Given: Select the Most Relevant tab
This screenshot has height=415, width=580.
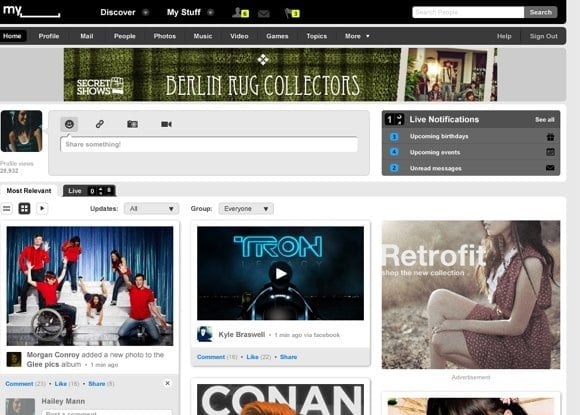Looking at the screenshot, I should (x=29, y=191).
